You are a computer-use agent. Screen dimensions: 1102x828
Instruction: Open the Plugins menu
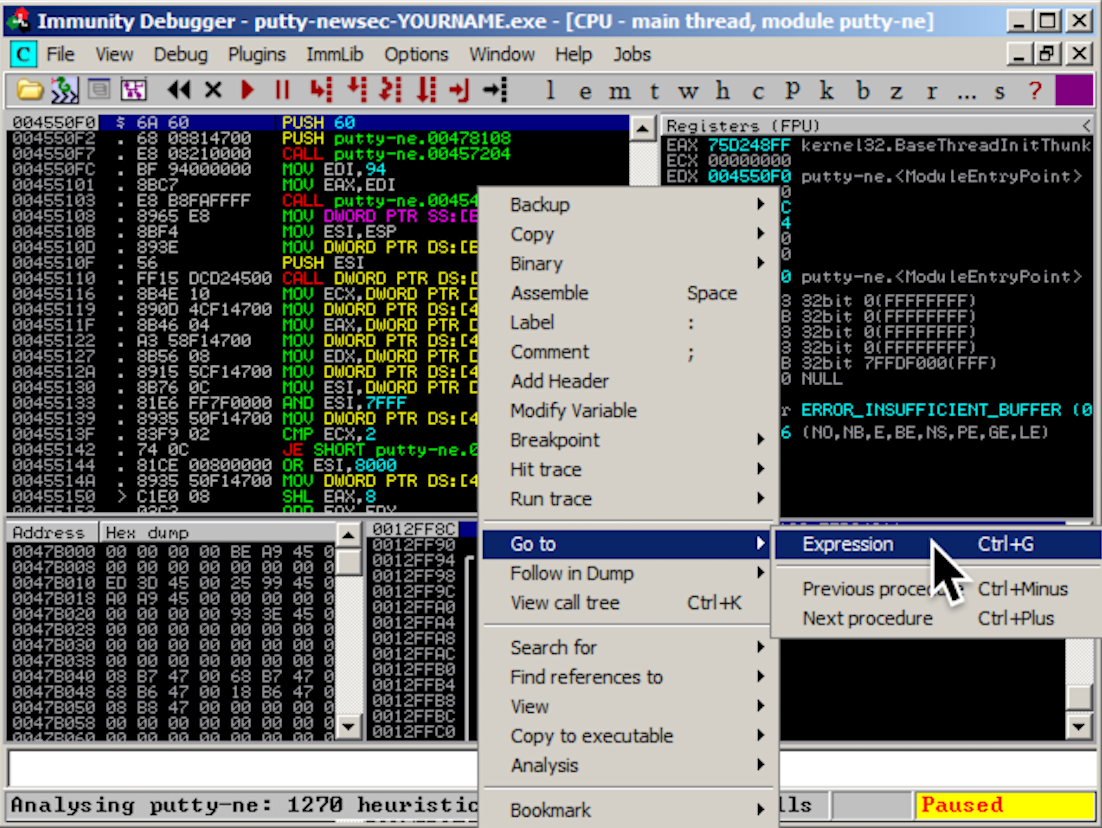point(256,54)
